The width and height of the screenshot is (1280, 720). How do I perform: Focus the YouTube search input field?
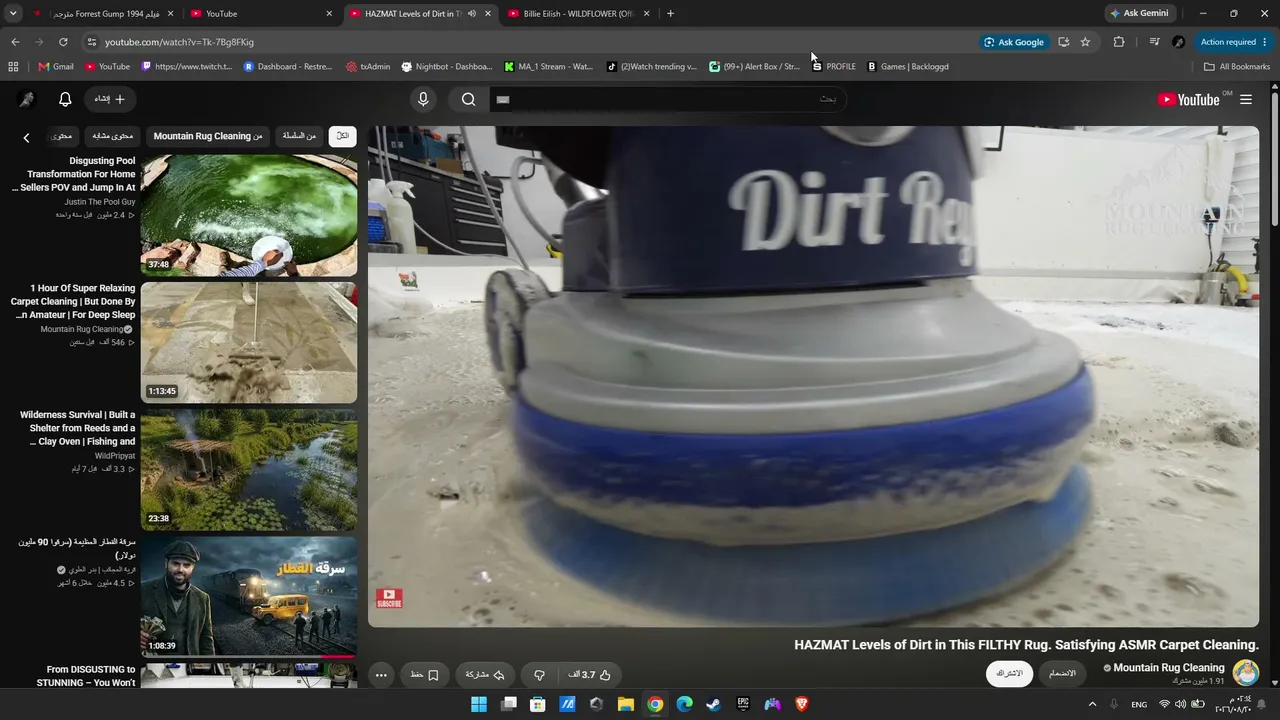667,99
